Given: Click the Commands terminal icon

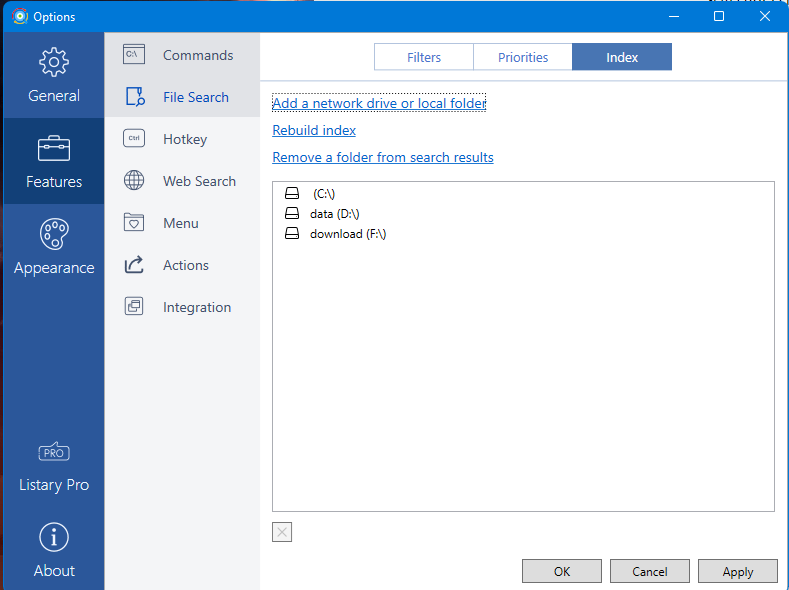Looking at the screenshot, I should pyautogui.click(x=134, y=54).
